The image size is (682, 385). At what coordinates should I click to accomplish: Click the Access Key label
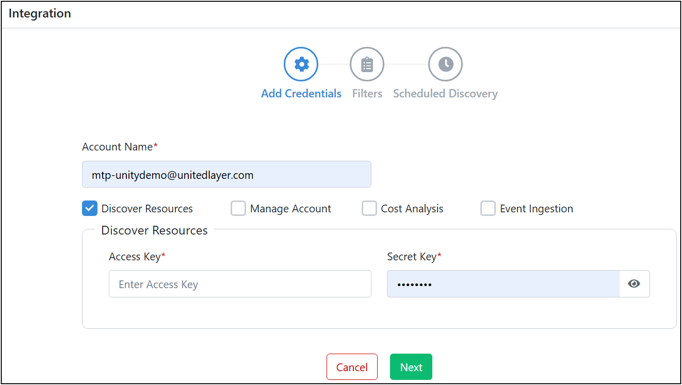(137, 257)
